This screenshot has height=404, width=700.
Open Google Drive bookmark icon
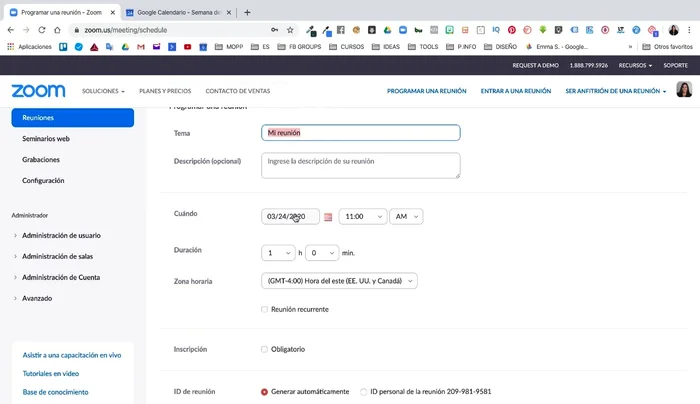(x=125, y=46)
